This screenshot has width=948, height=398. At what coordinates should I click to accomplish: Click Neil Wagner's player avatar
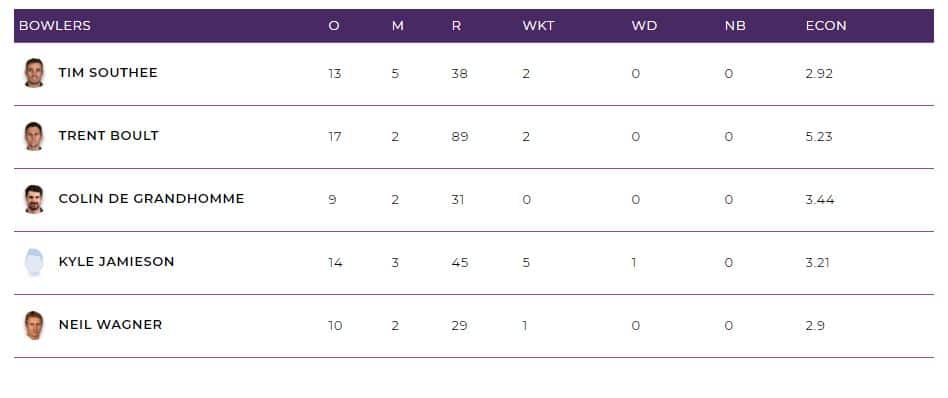click(x=34, y=325)
